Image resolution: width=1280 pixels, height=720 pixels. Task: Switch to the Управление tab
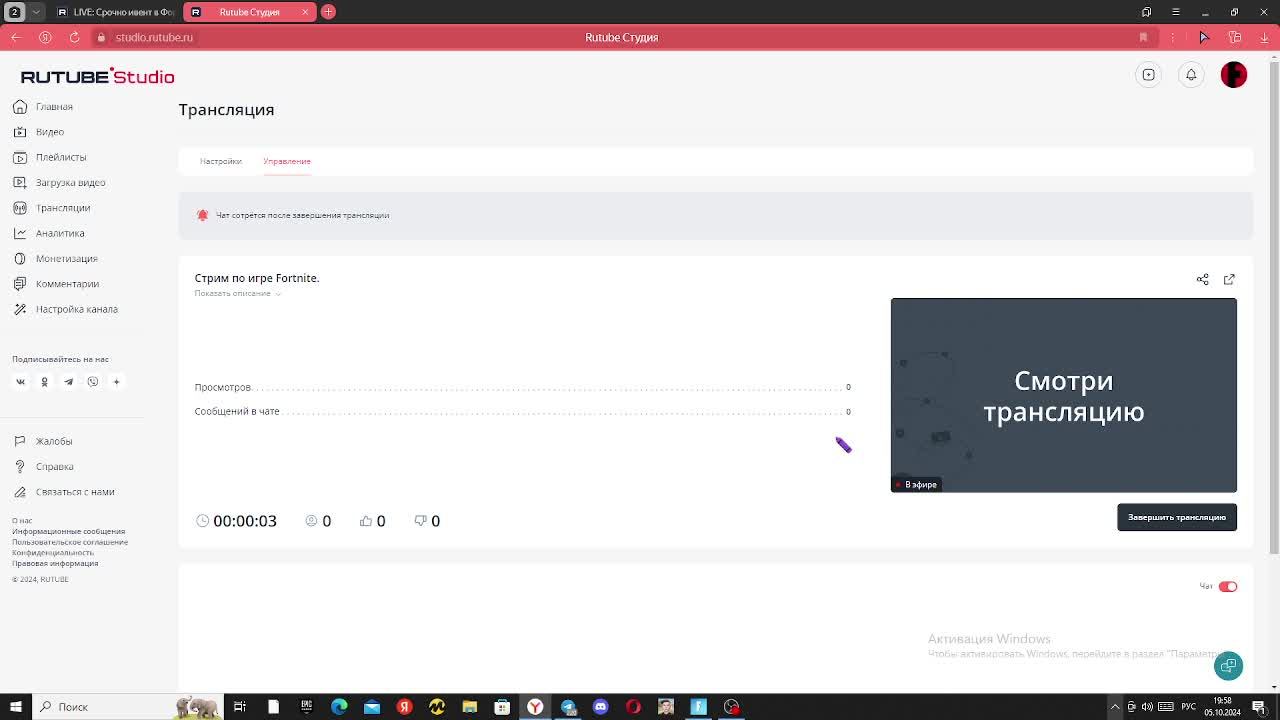287,161
